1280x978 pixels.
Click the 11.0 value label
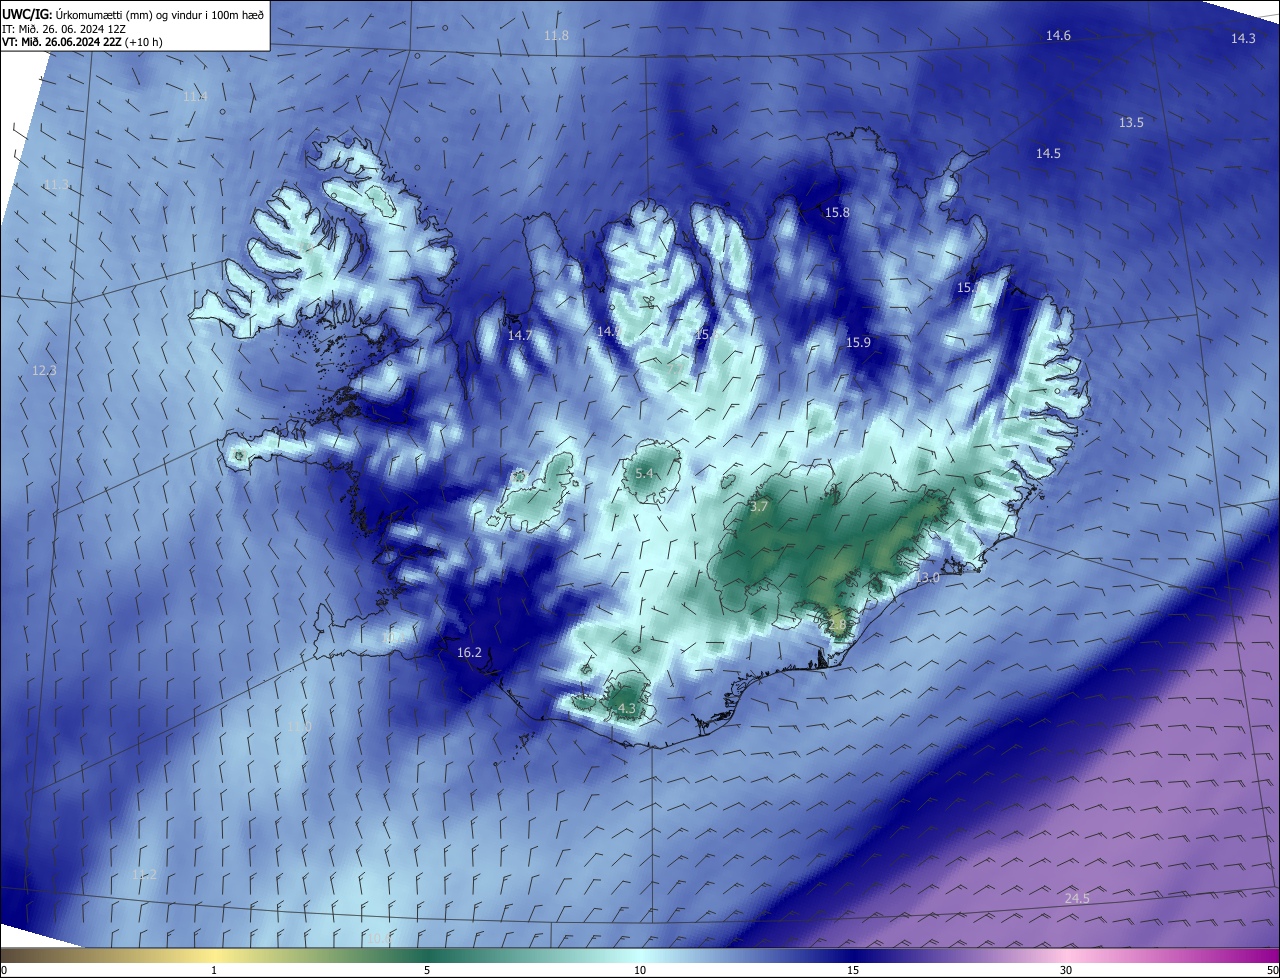pos(299,727)
